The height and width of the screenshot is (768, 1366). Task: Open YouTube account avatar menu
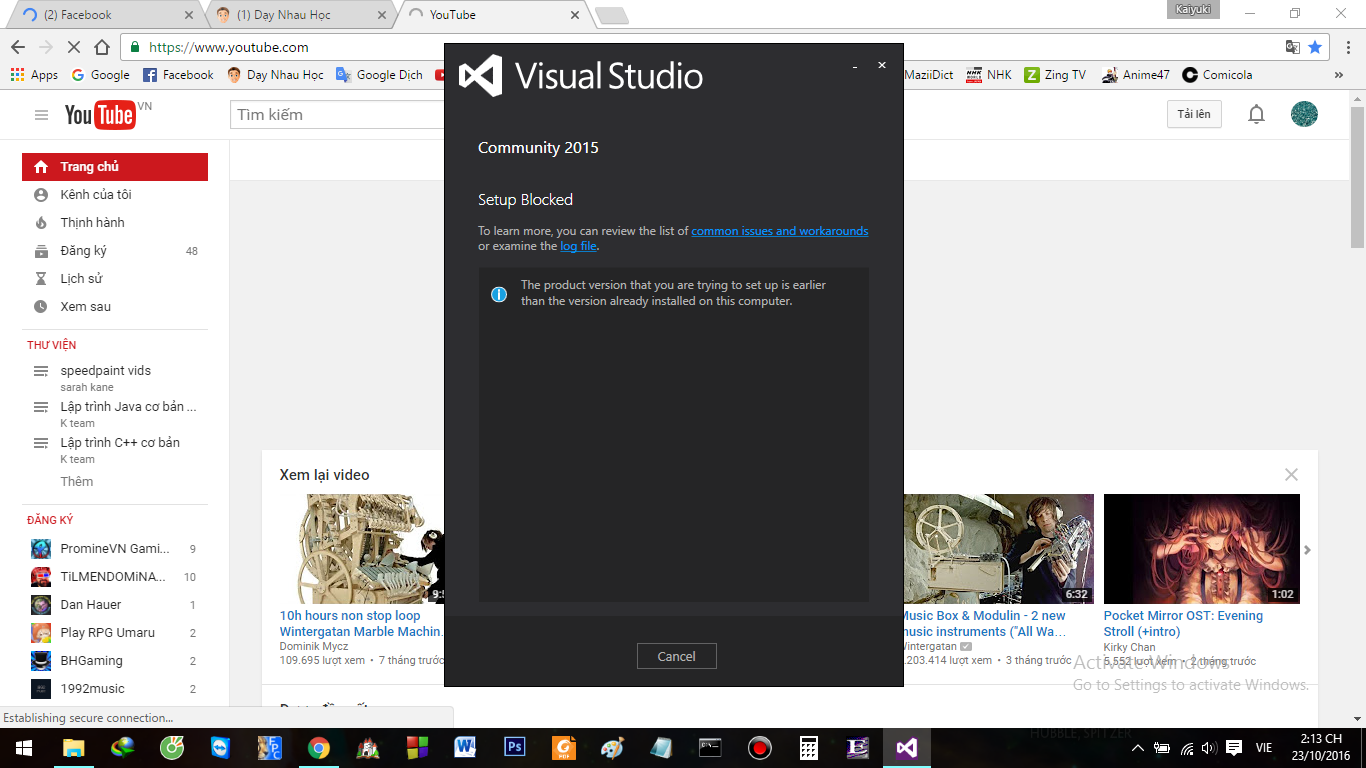[1304, 114]
